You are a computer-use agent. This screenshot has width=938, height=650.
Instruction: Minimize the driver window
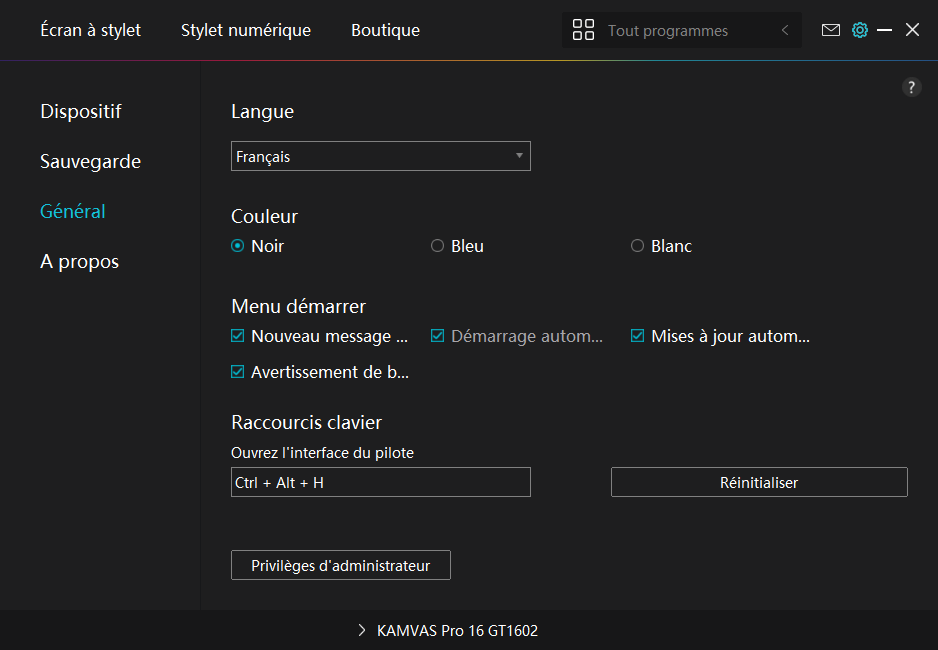[x=884, y=30]
